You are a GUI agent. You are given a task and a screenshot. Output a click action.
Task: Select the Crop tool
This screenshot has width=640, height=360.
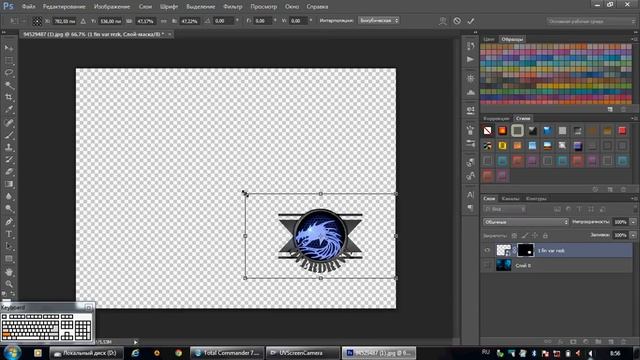point(9,97)
